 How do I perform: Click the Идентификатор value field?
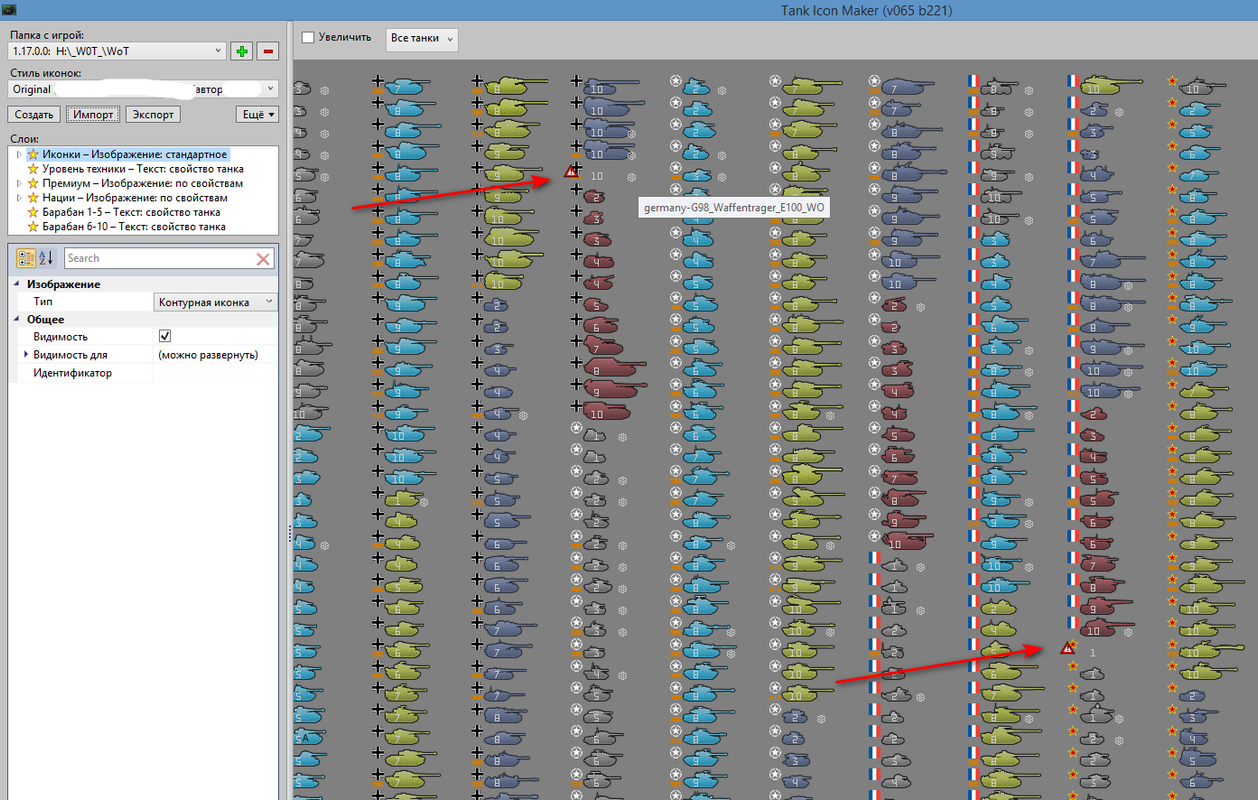pos(215,373)
